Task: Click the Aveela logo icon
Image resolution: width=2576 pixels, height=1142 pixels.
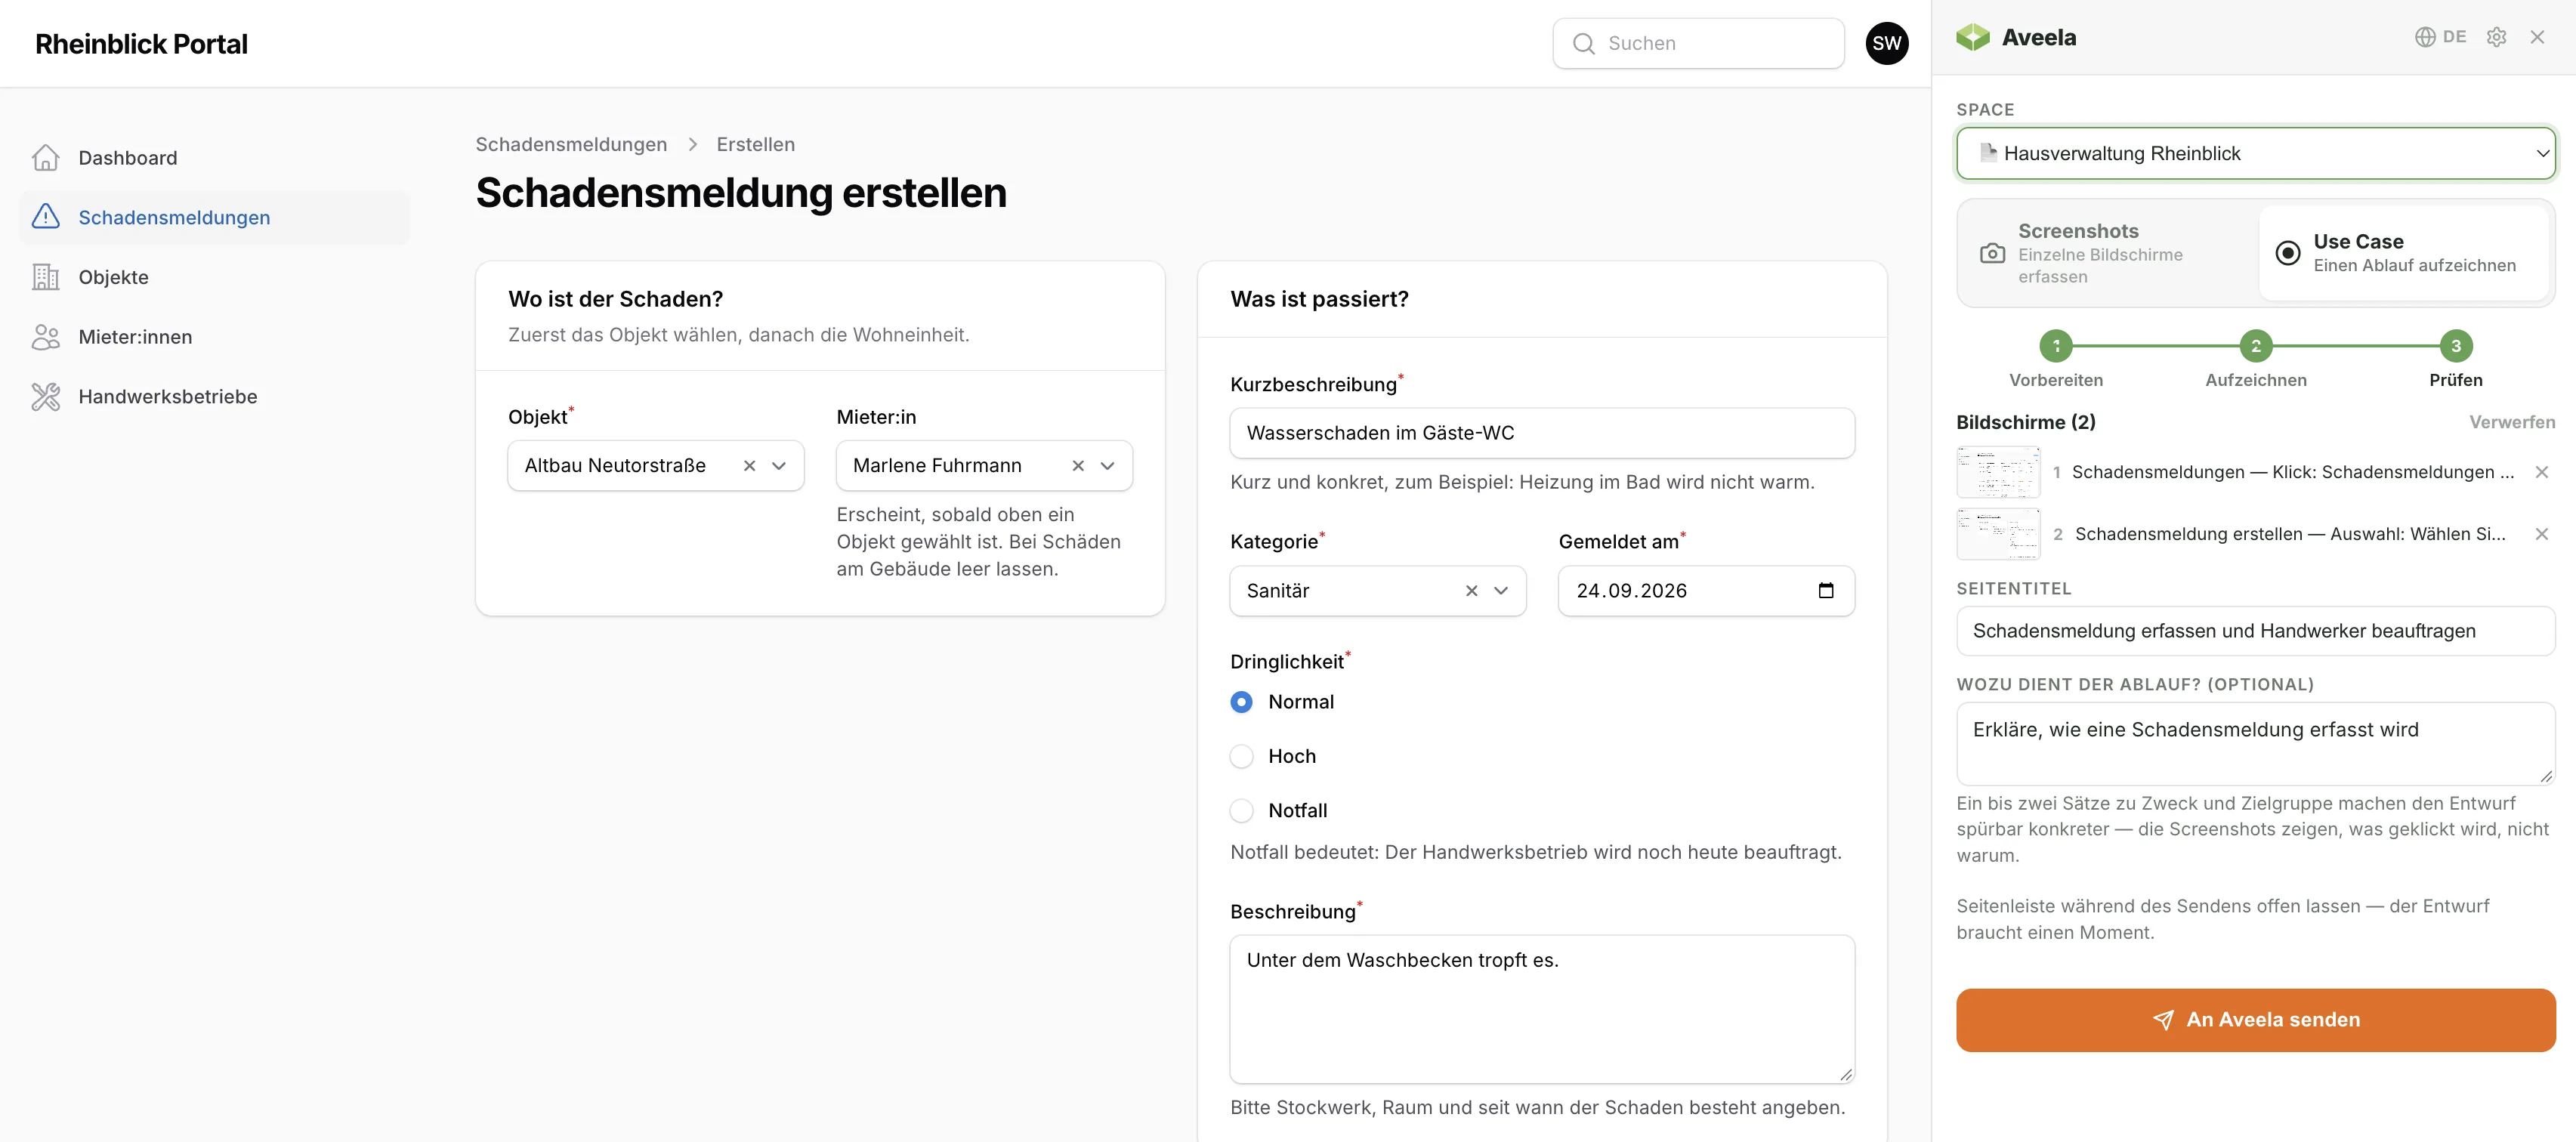Action: (x=1973, y=37)
